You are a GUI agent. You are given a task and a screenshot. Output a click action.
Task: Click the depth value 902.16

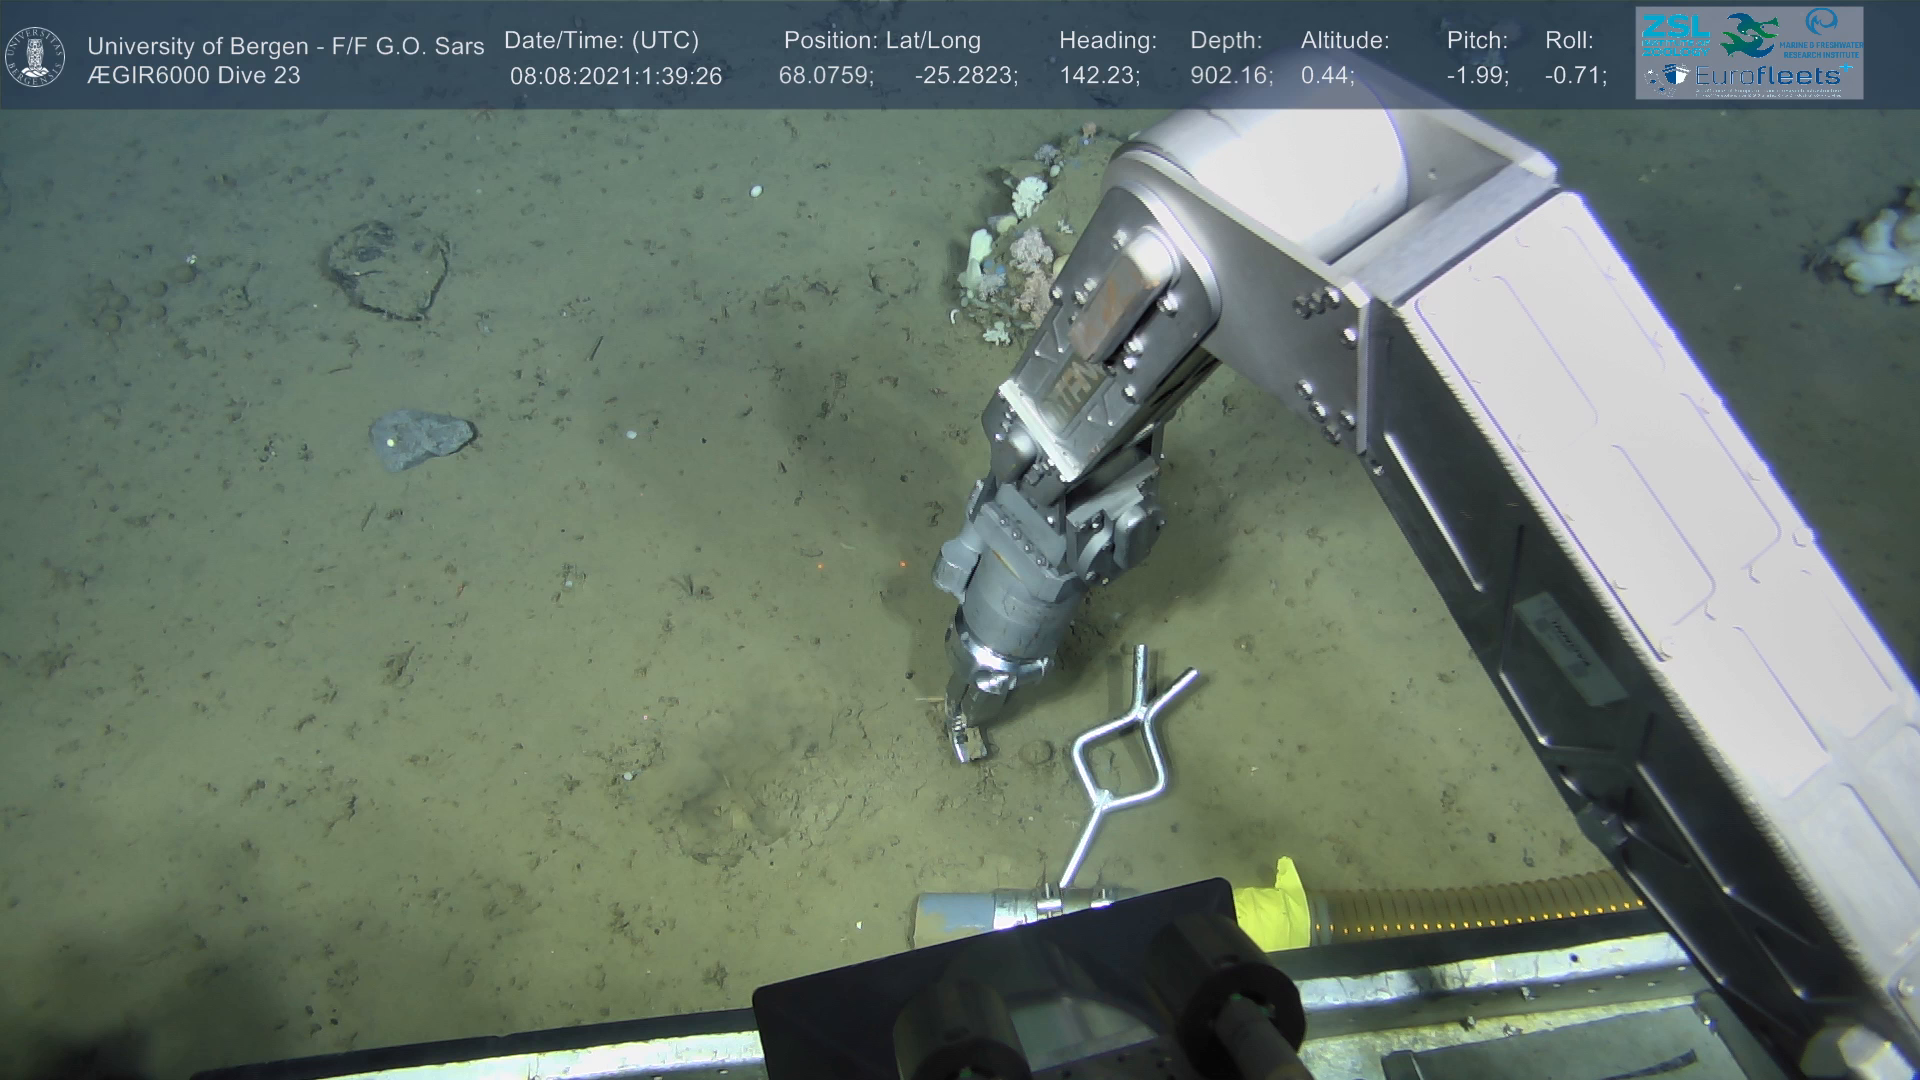(x=1230, y=76)
